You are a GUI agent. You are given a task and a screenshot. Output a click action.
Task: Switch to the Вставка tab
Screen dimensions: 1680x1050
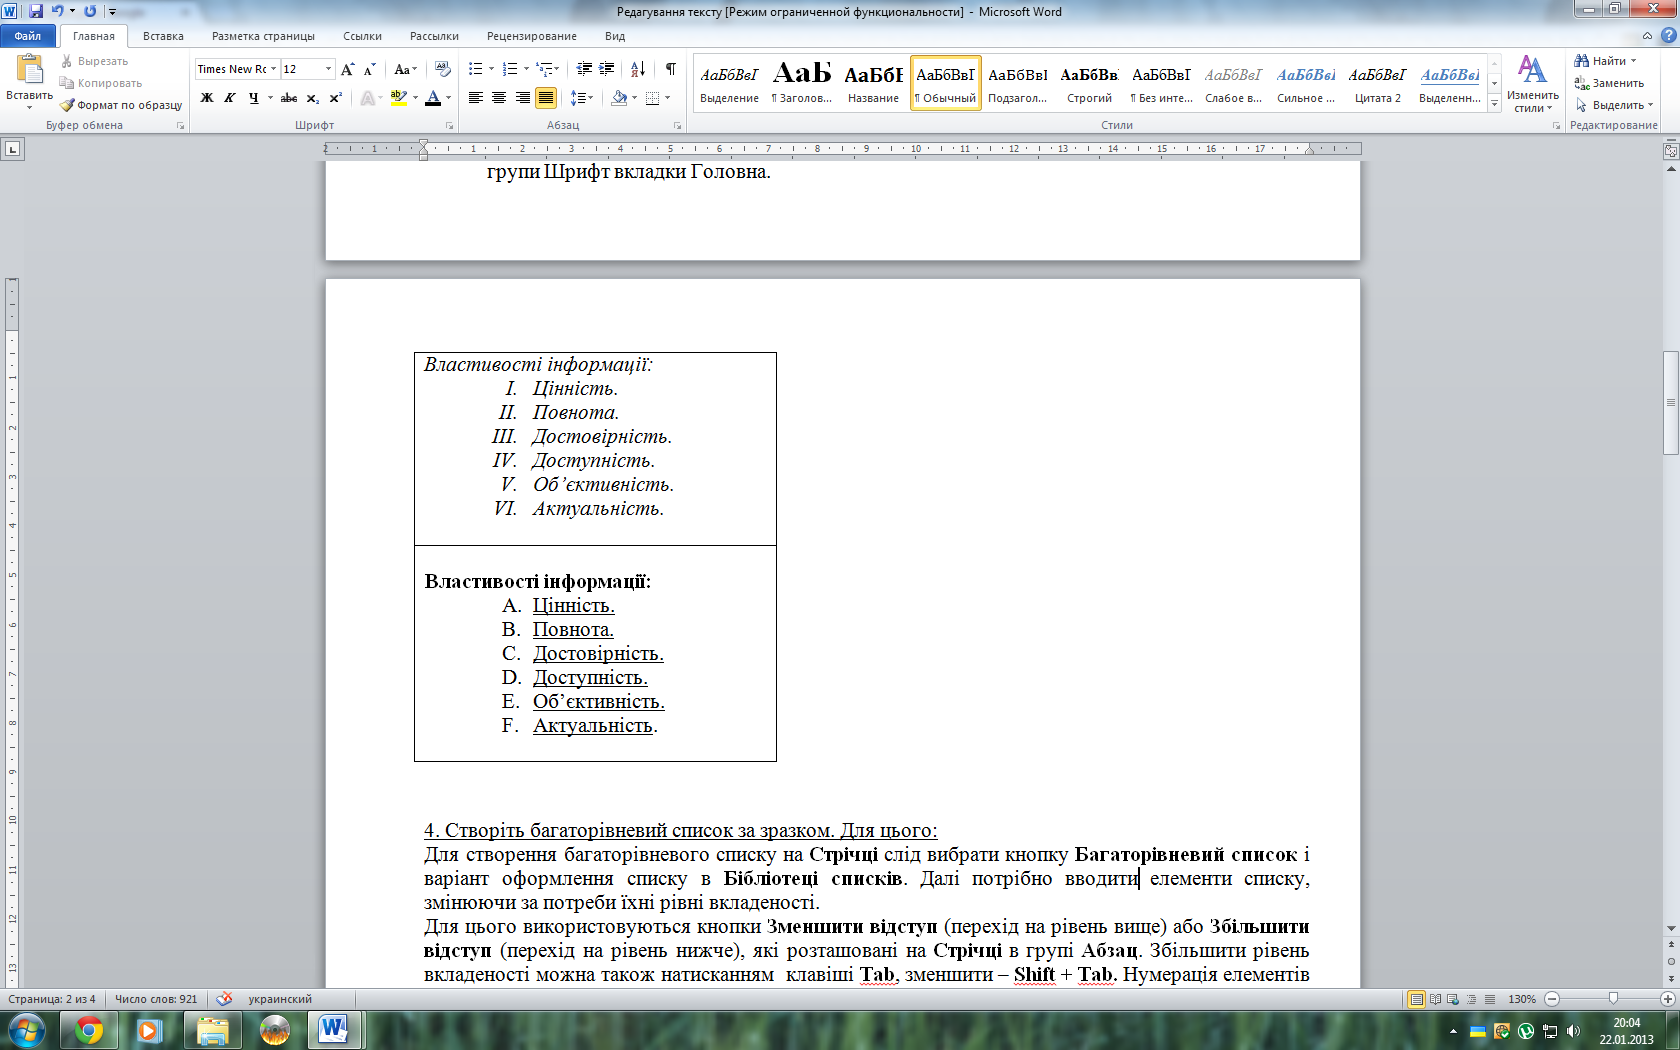coord(163,36)
